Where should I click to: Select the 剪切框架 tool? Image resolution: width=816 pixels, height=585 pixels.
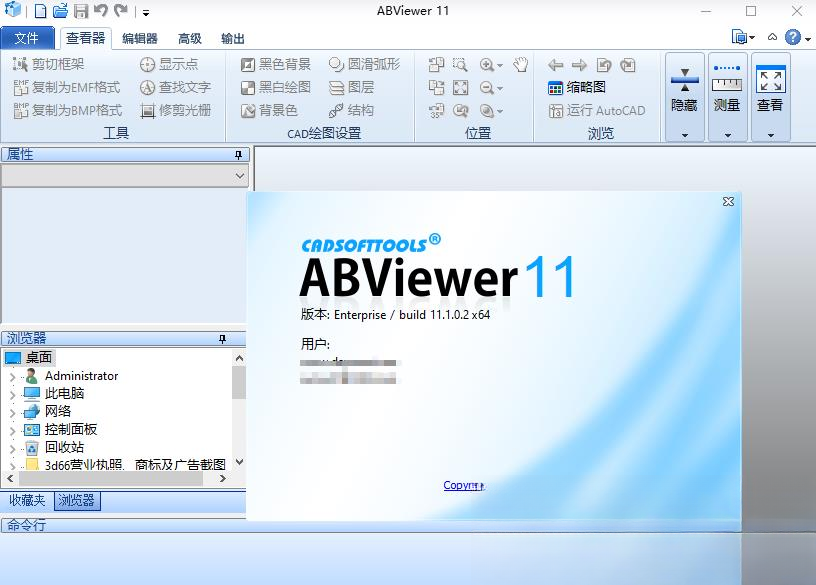click(x=48, y=64)
